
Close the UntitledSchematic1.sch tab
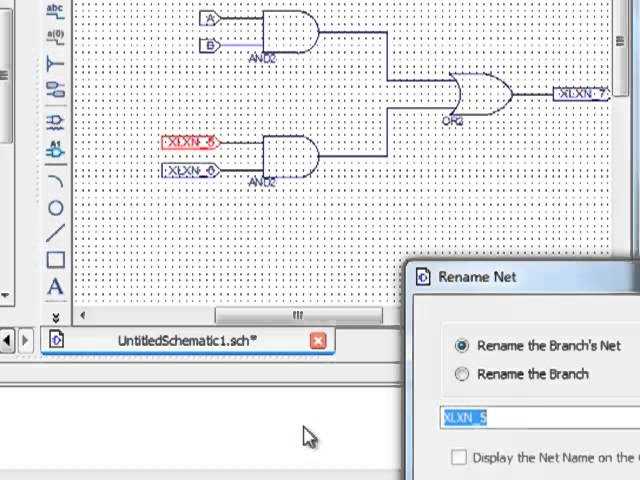click(x=318, y=340)
